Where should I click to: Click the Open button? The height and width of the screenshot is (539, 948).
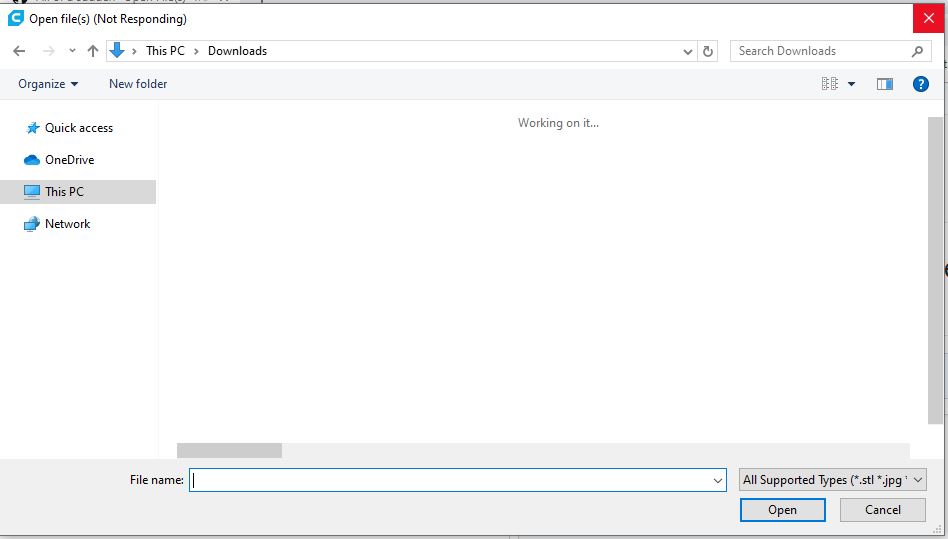tap(782, 510)
